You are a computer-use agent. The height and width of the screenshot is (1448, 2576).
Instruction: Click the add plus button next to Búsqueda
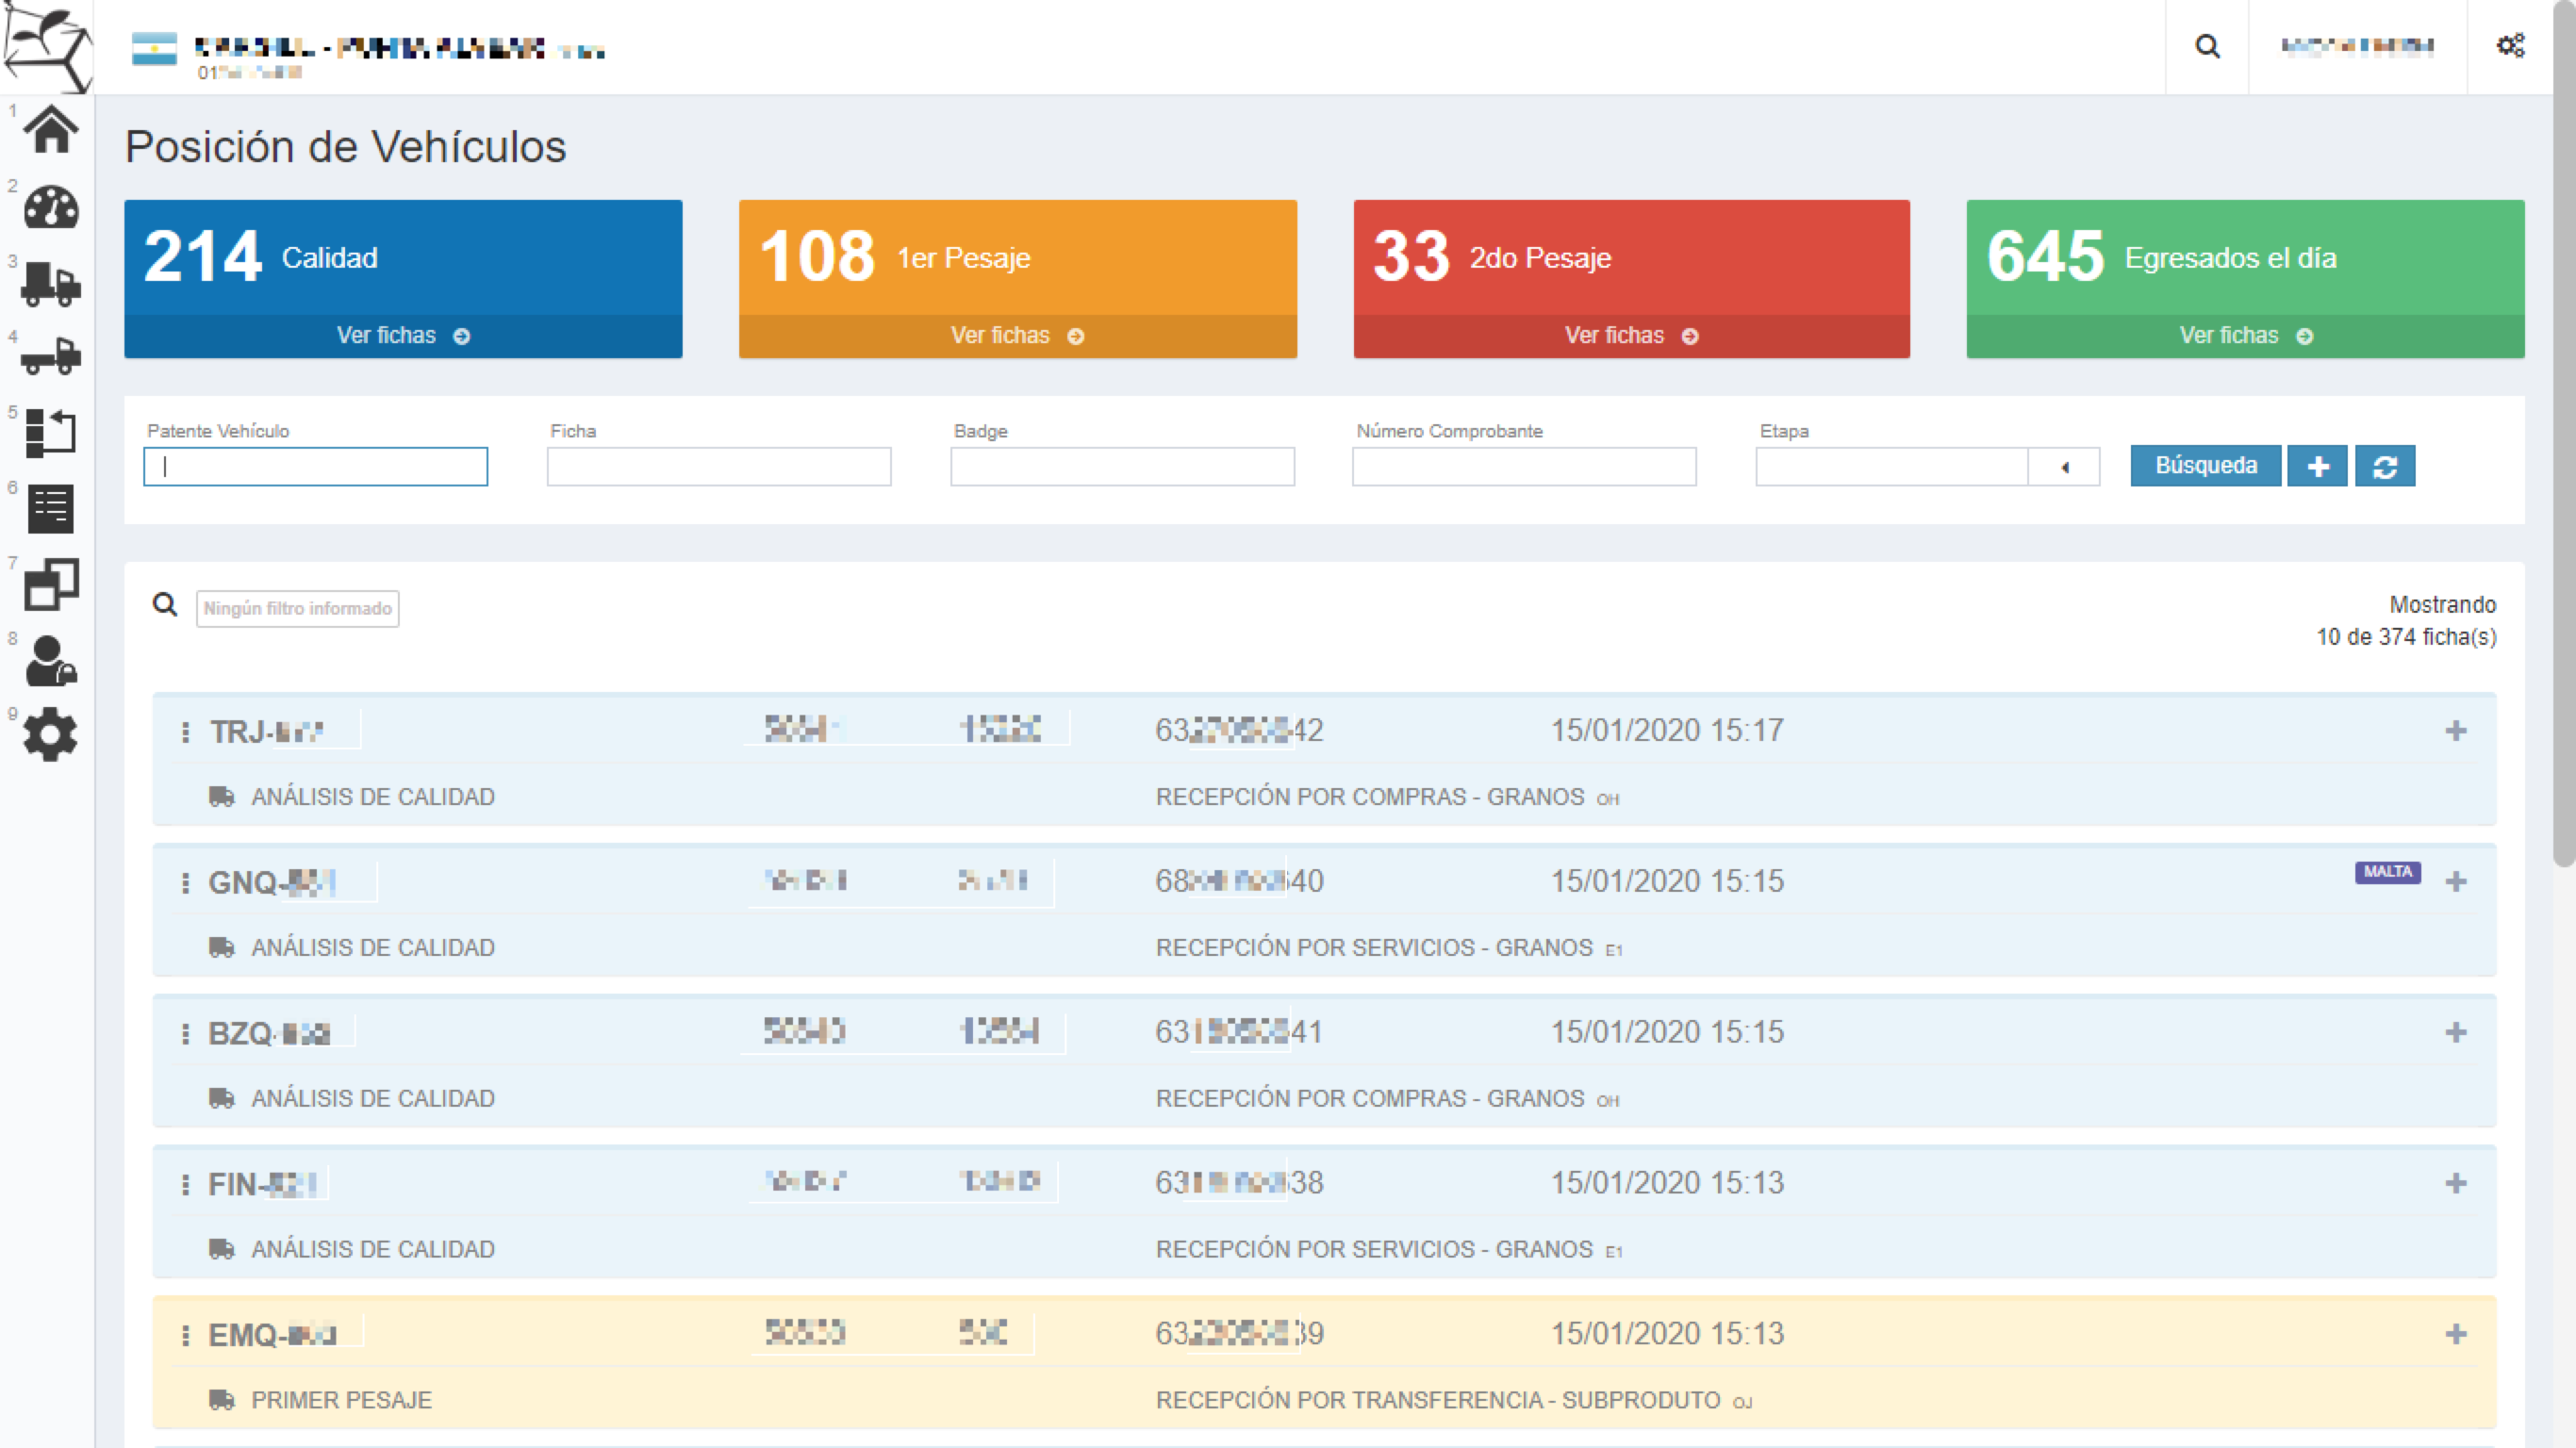pos(2317,466)
